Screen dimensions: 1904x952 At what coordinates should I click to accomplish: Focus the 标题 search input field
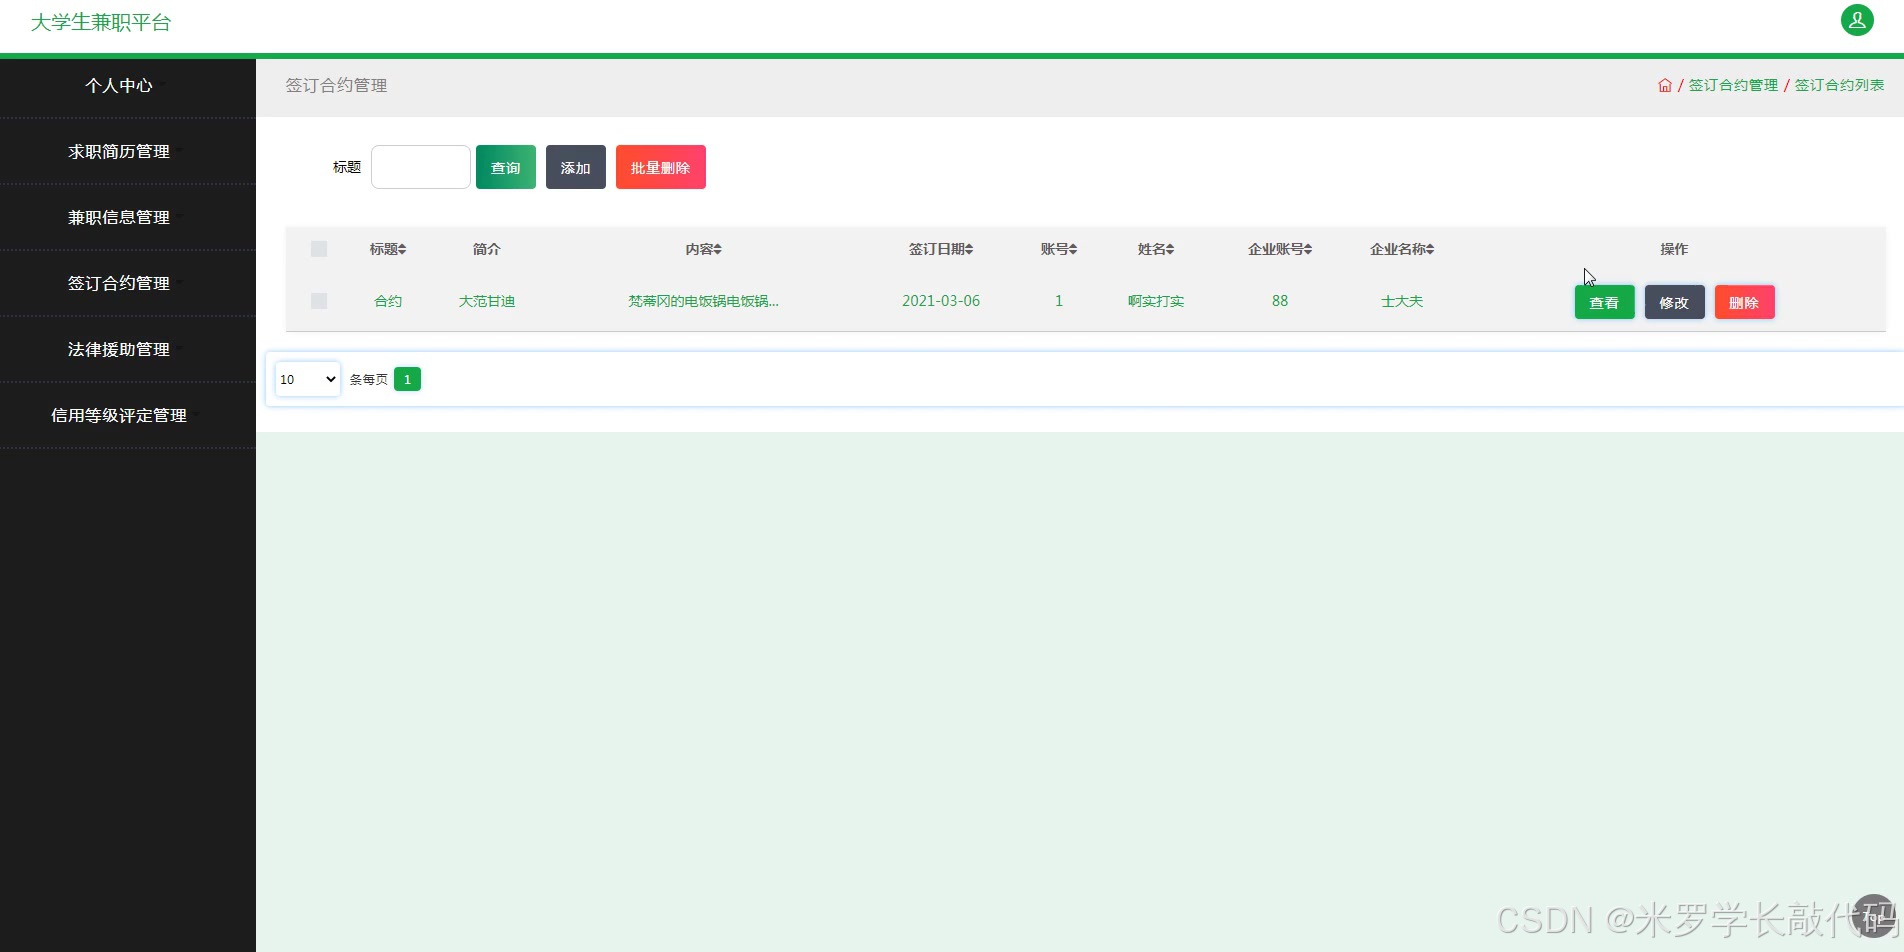click(x=421, y=167)
